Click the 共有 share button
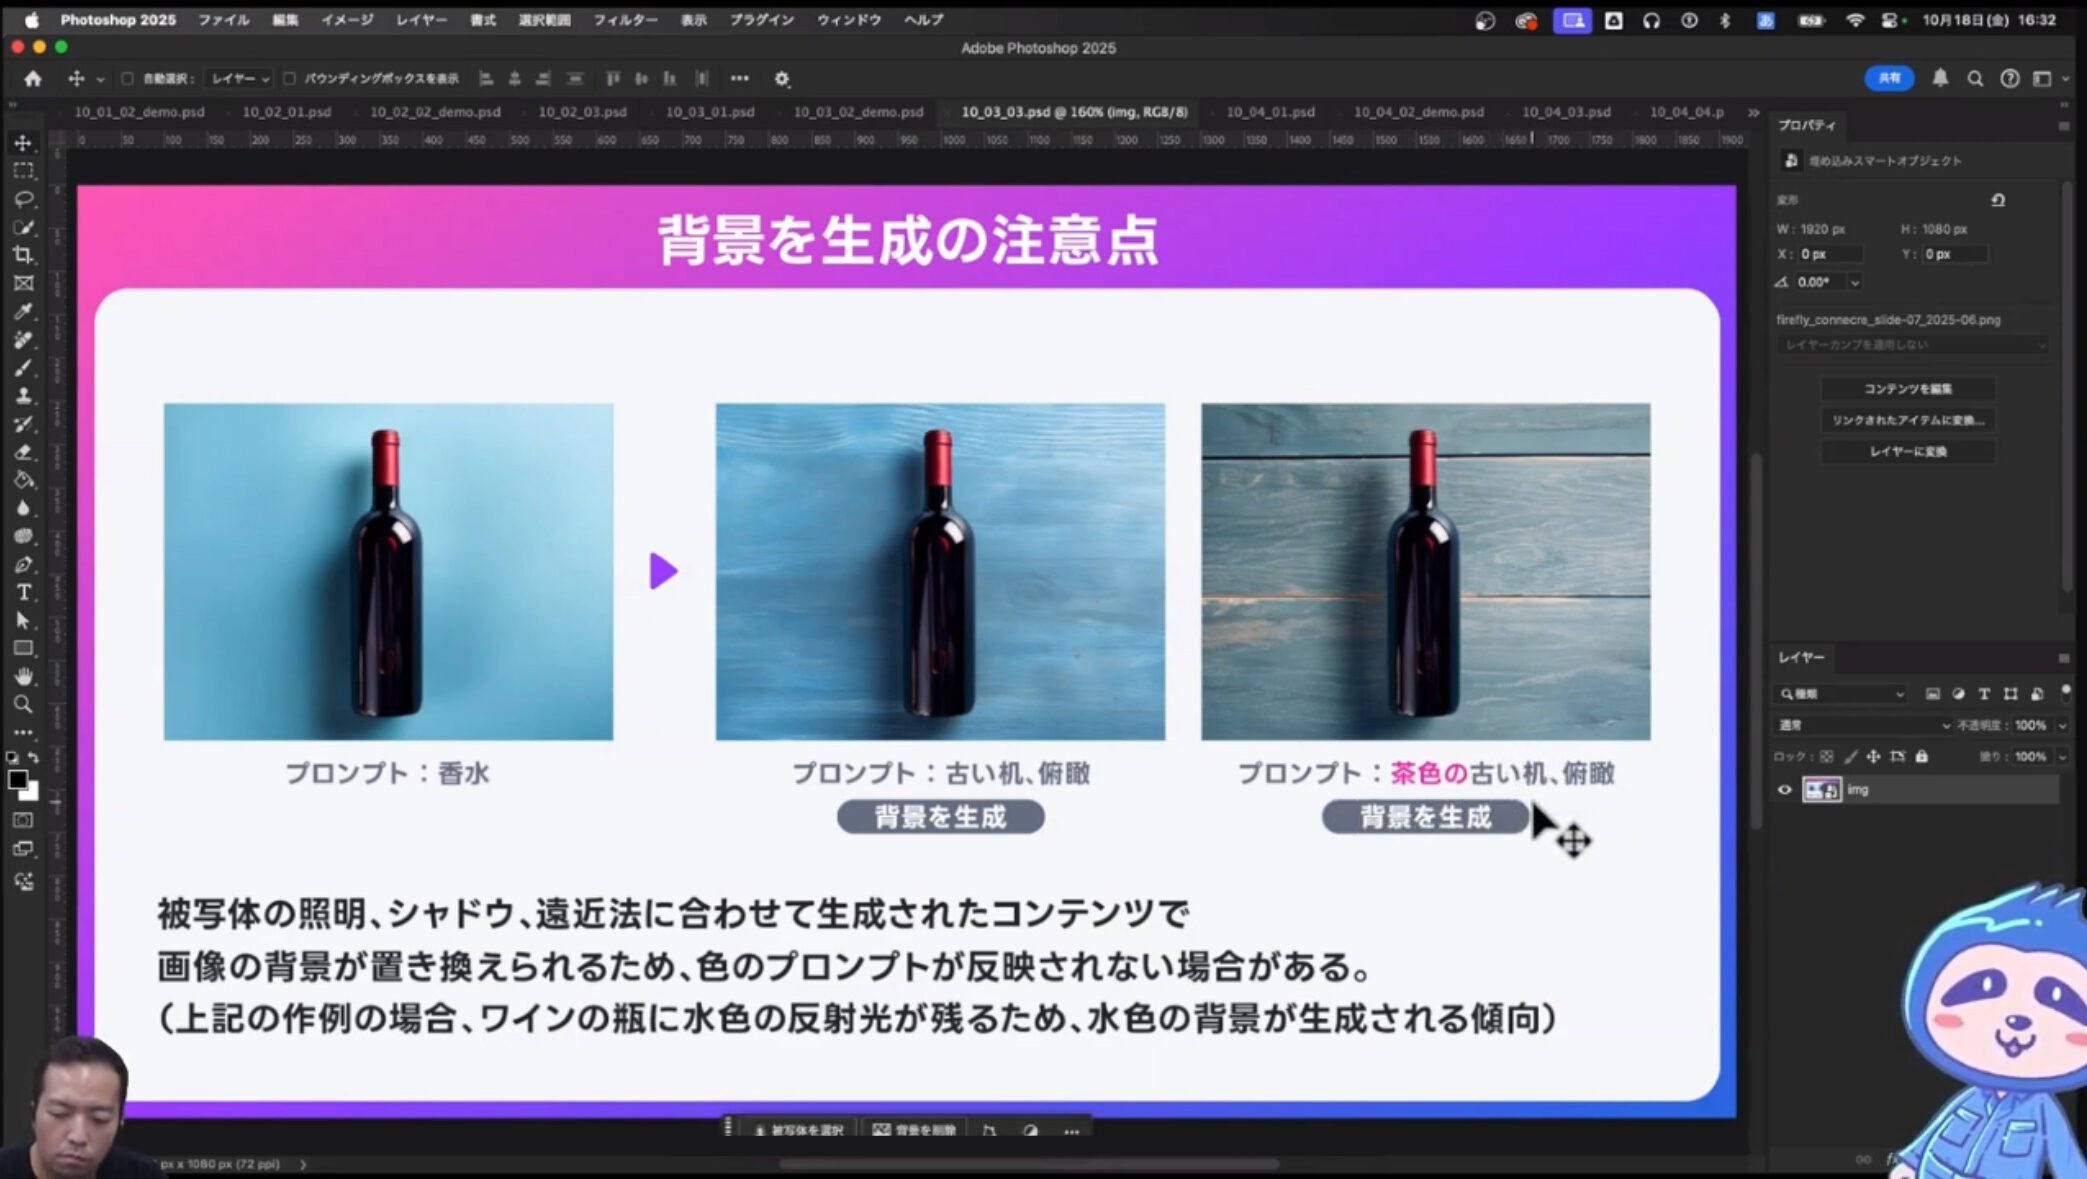Viewport: 2087px width, 1179px height. coord(1889,78)
